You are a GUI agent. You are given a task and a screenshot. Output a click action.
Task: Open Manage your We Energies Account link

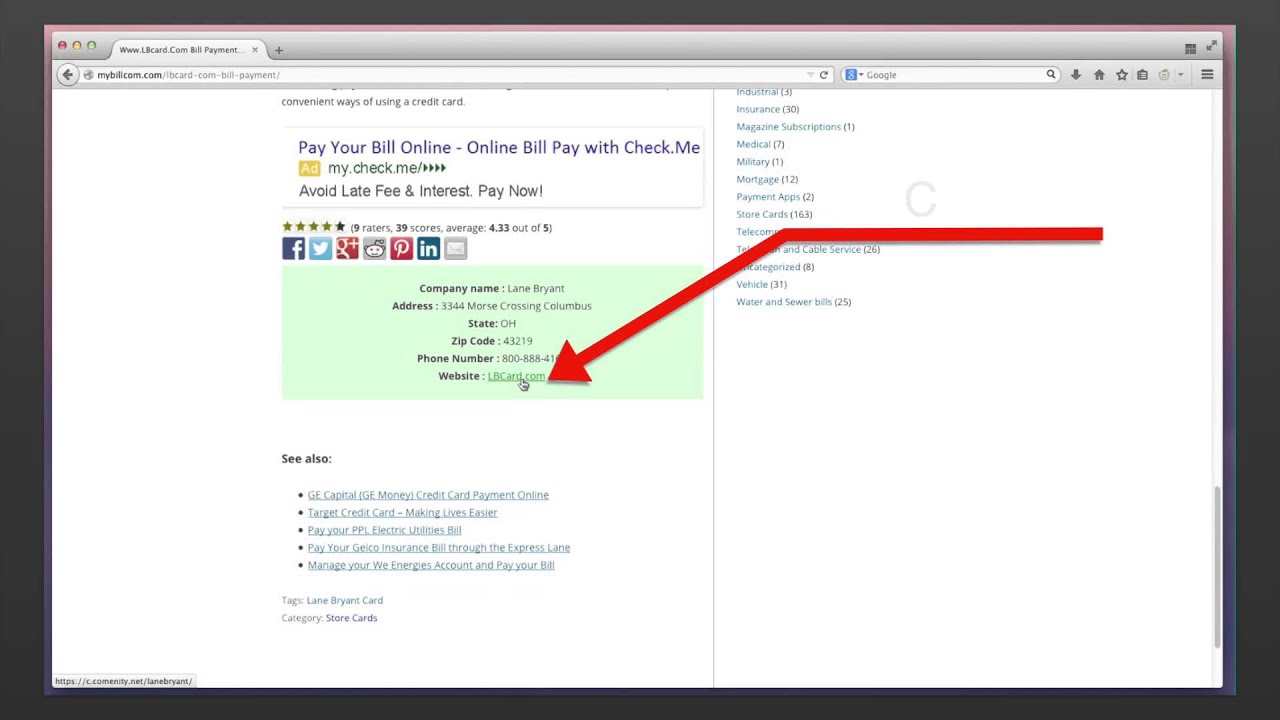coord(431,565)
